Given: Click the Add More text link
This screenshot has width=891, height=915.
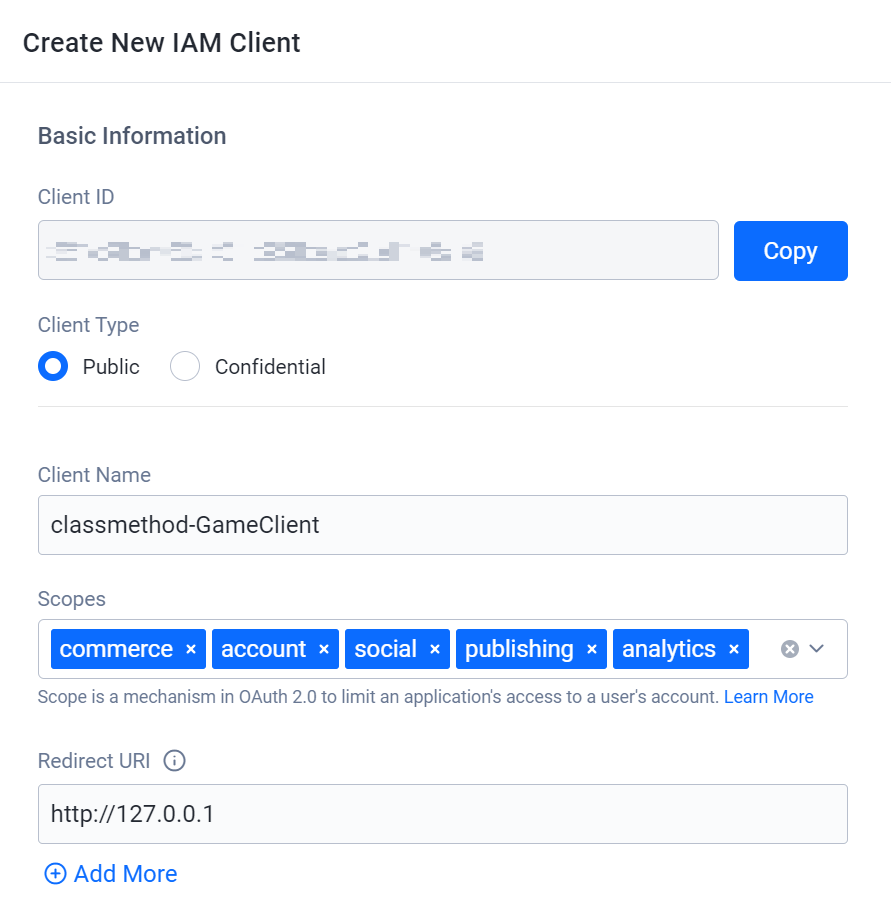Looking at the screenshot, I should [125, 874].
